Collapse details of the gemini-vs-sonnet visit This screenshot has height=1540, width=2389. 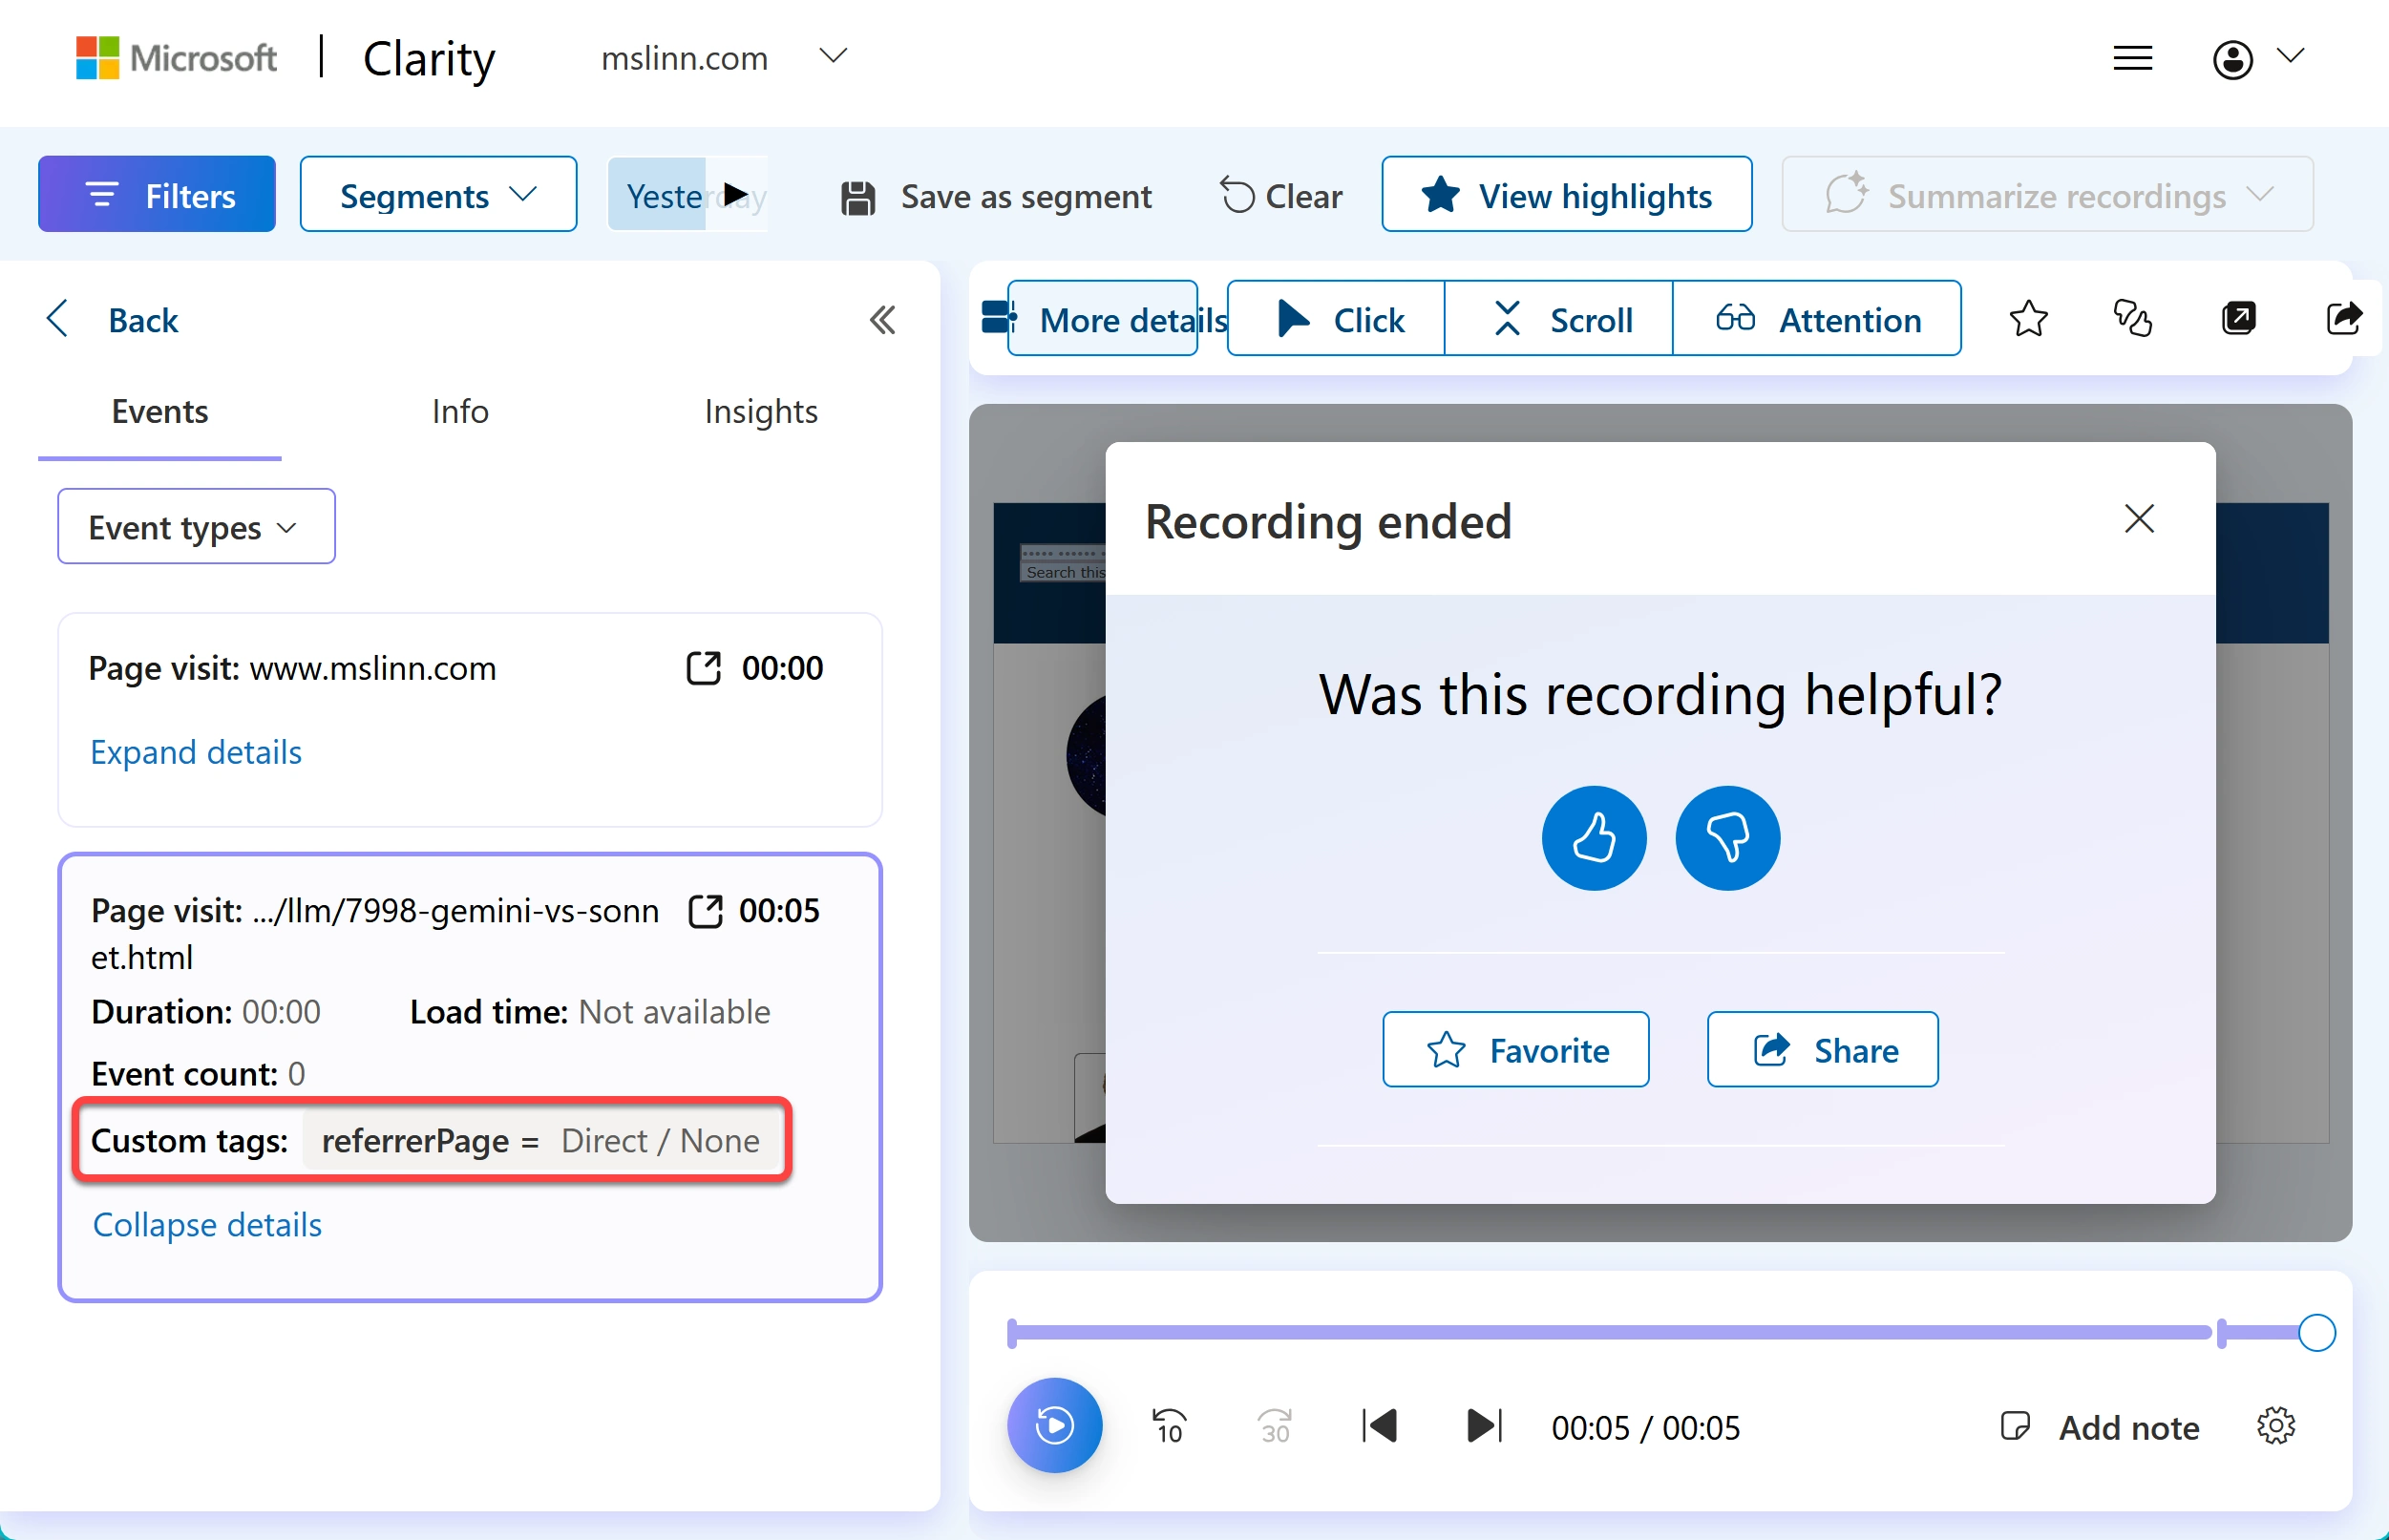(207, 1224)
